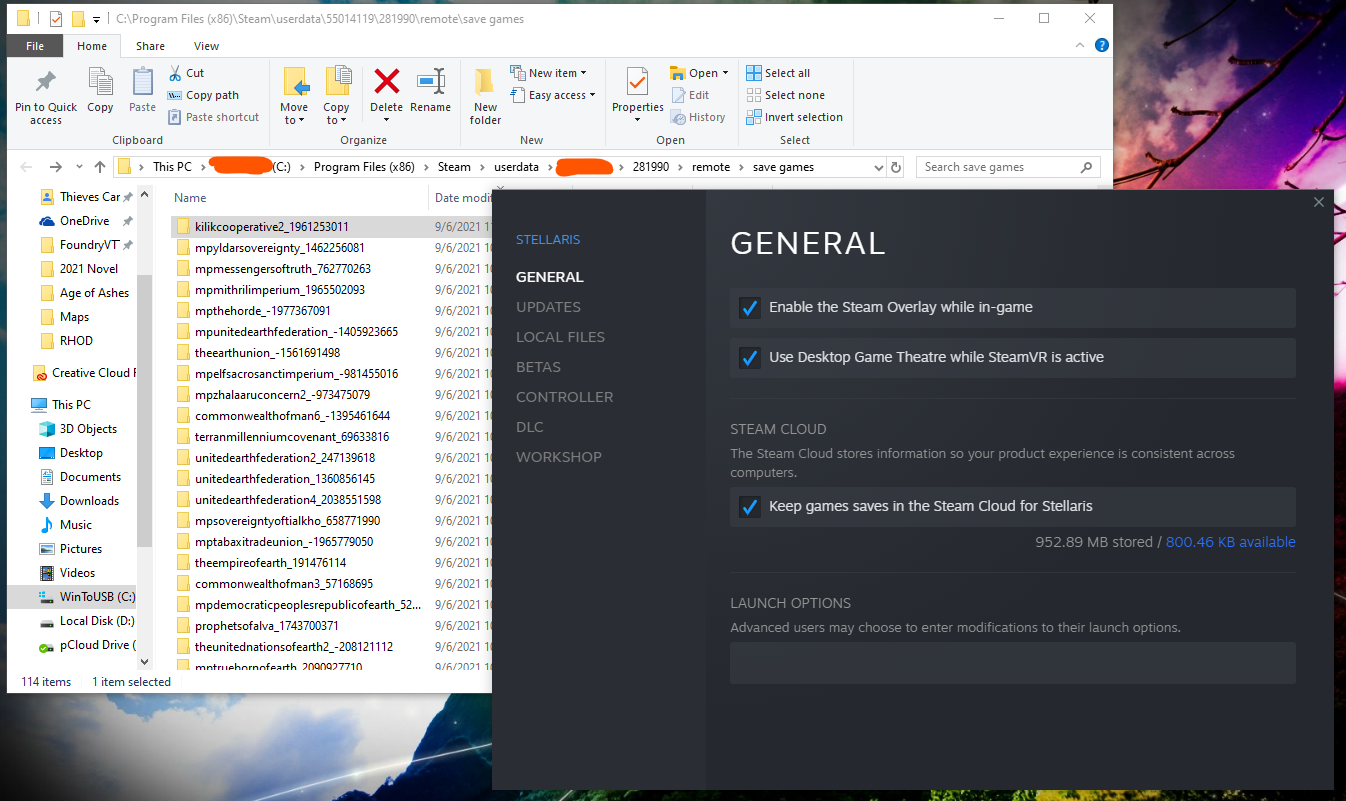Image resolution: width=1346 pixels, height=801 pixels.
Task: Open the DLC section in Steam
Action: [530, 427]
